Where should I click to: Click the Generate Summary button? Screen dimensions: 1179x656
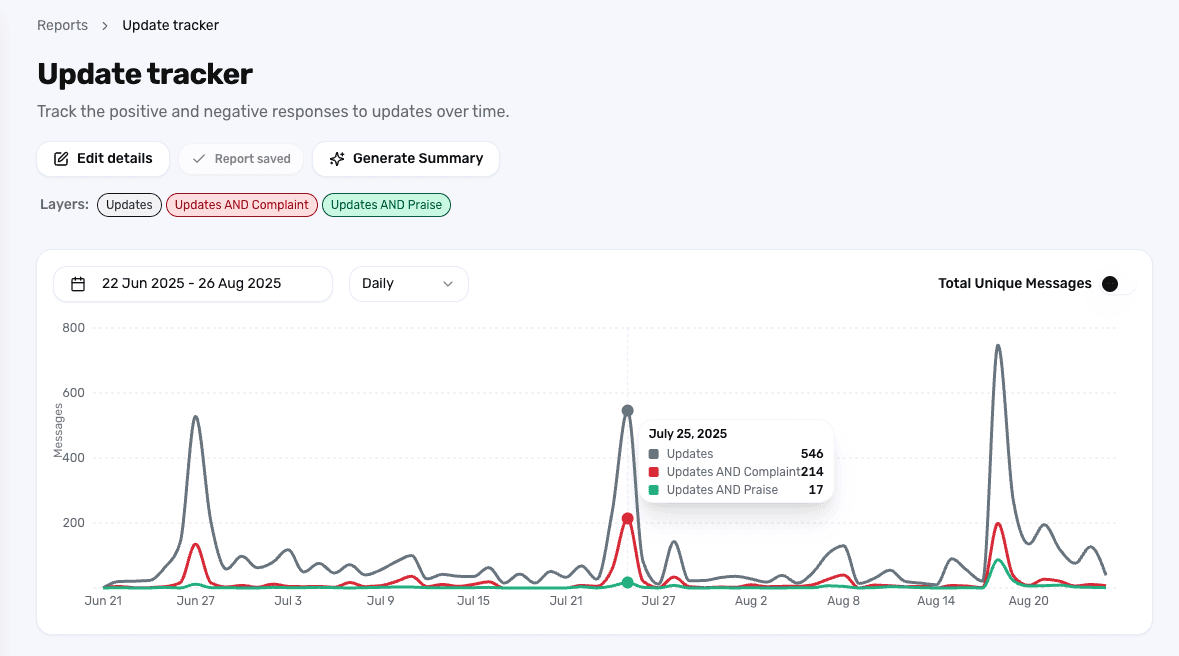point(405,158)
